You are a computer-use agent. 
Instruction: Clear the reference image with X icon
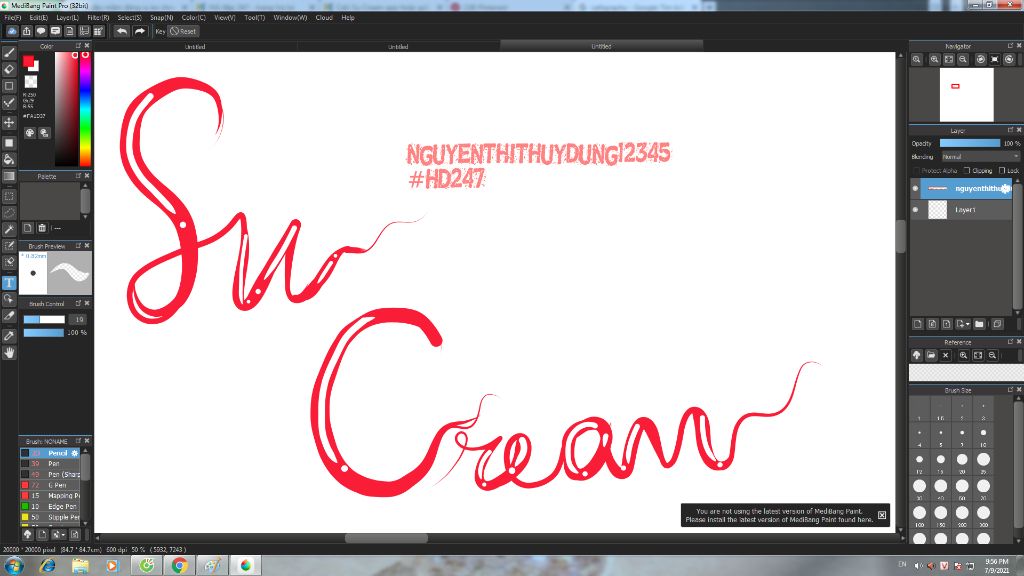946,355
